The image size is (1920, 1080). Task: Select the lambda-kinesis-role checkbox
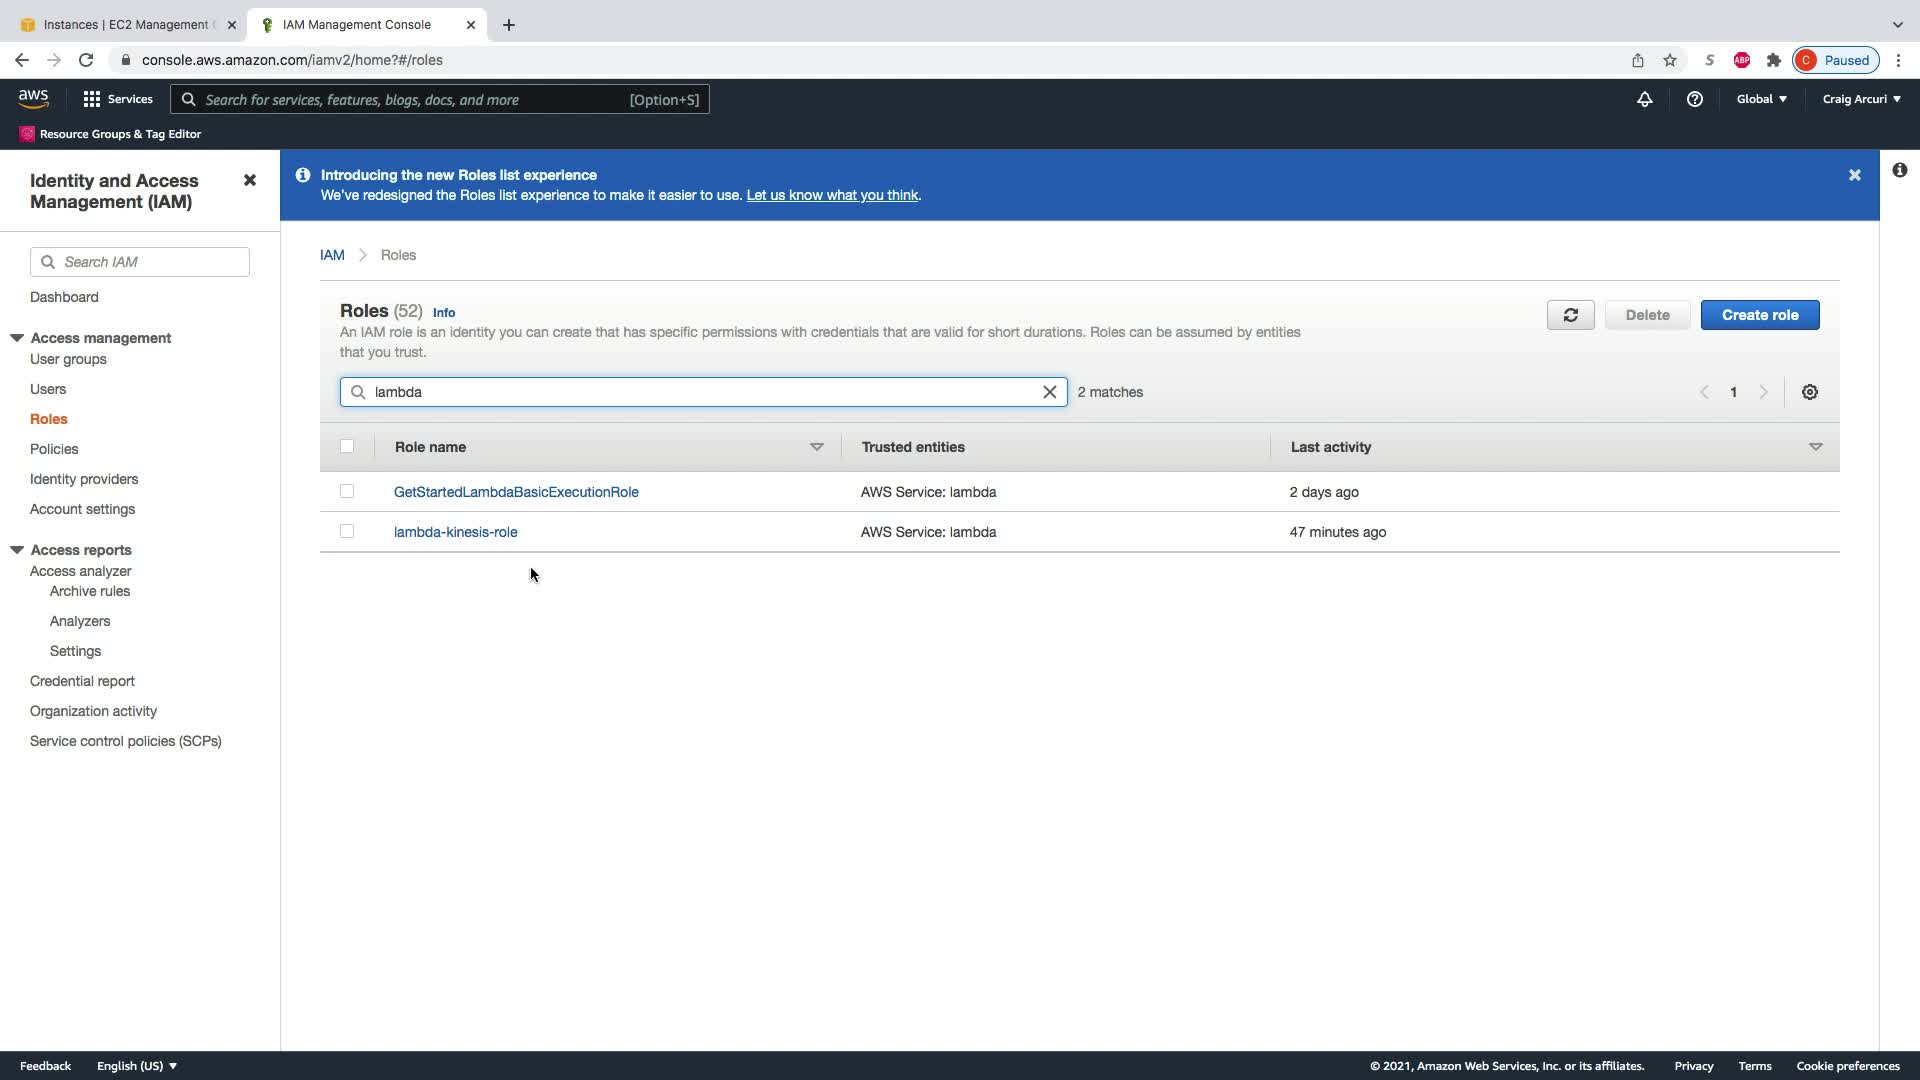[x=347, y=531]
